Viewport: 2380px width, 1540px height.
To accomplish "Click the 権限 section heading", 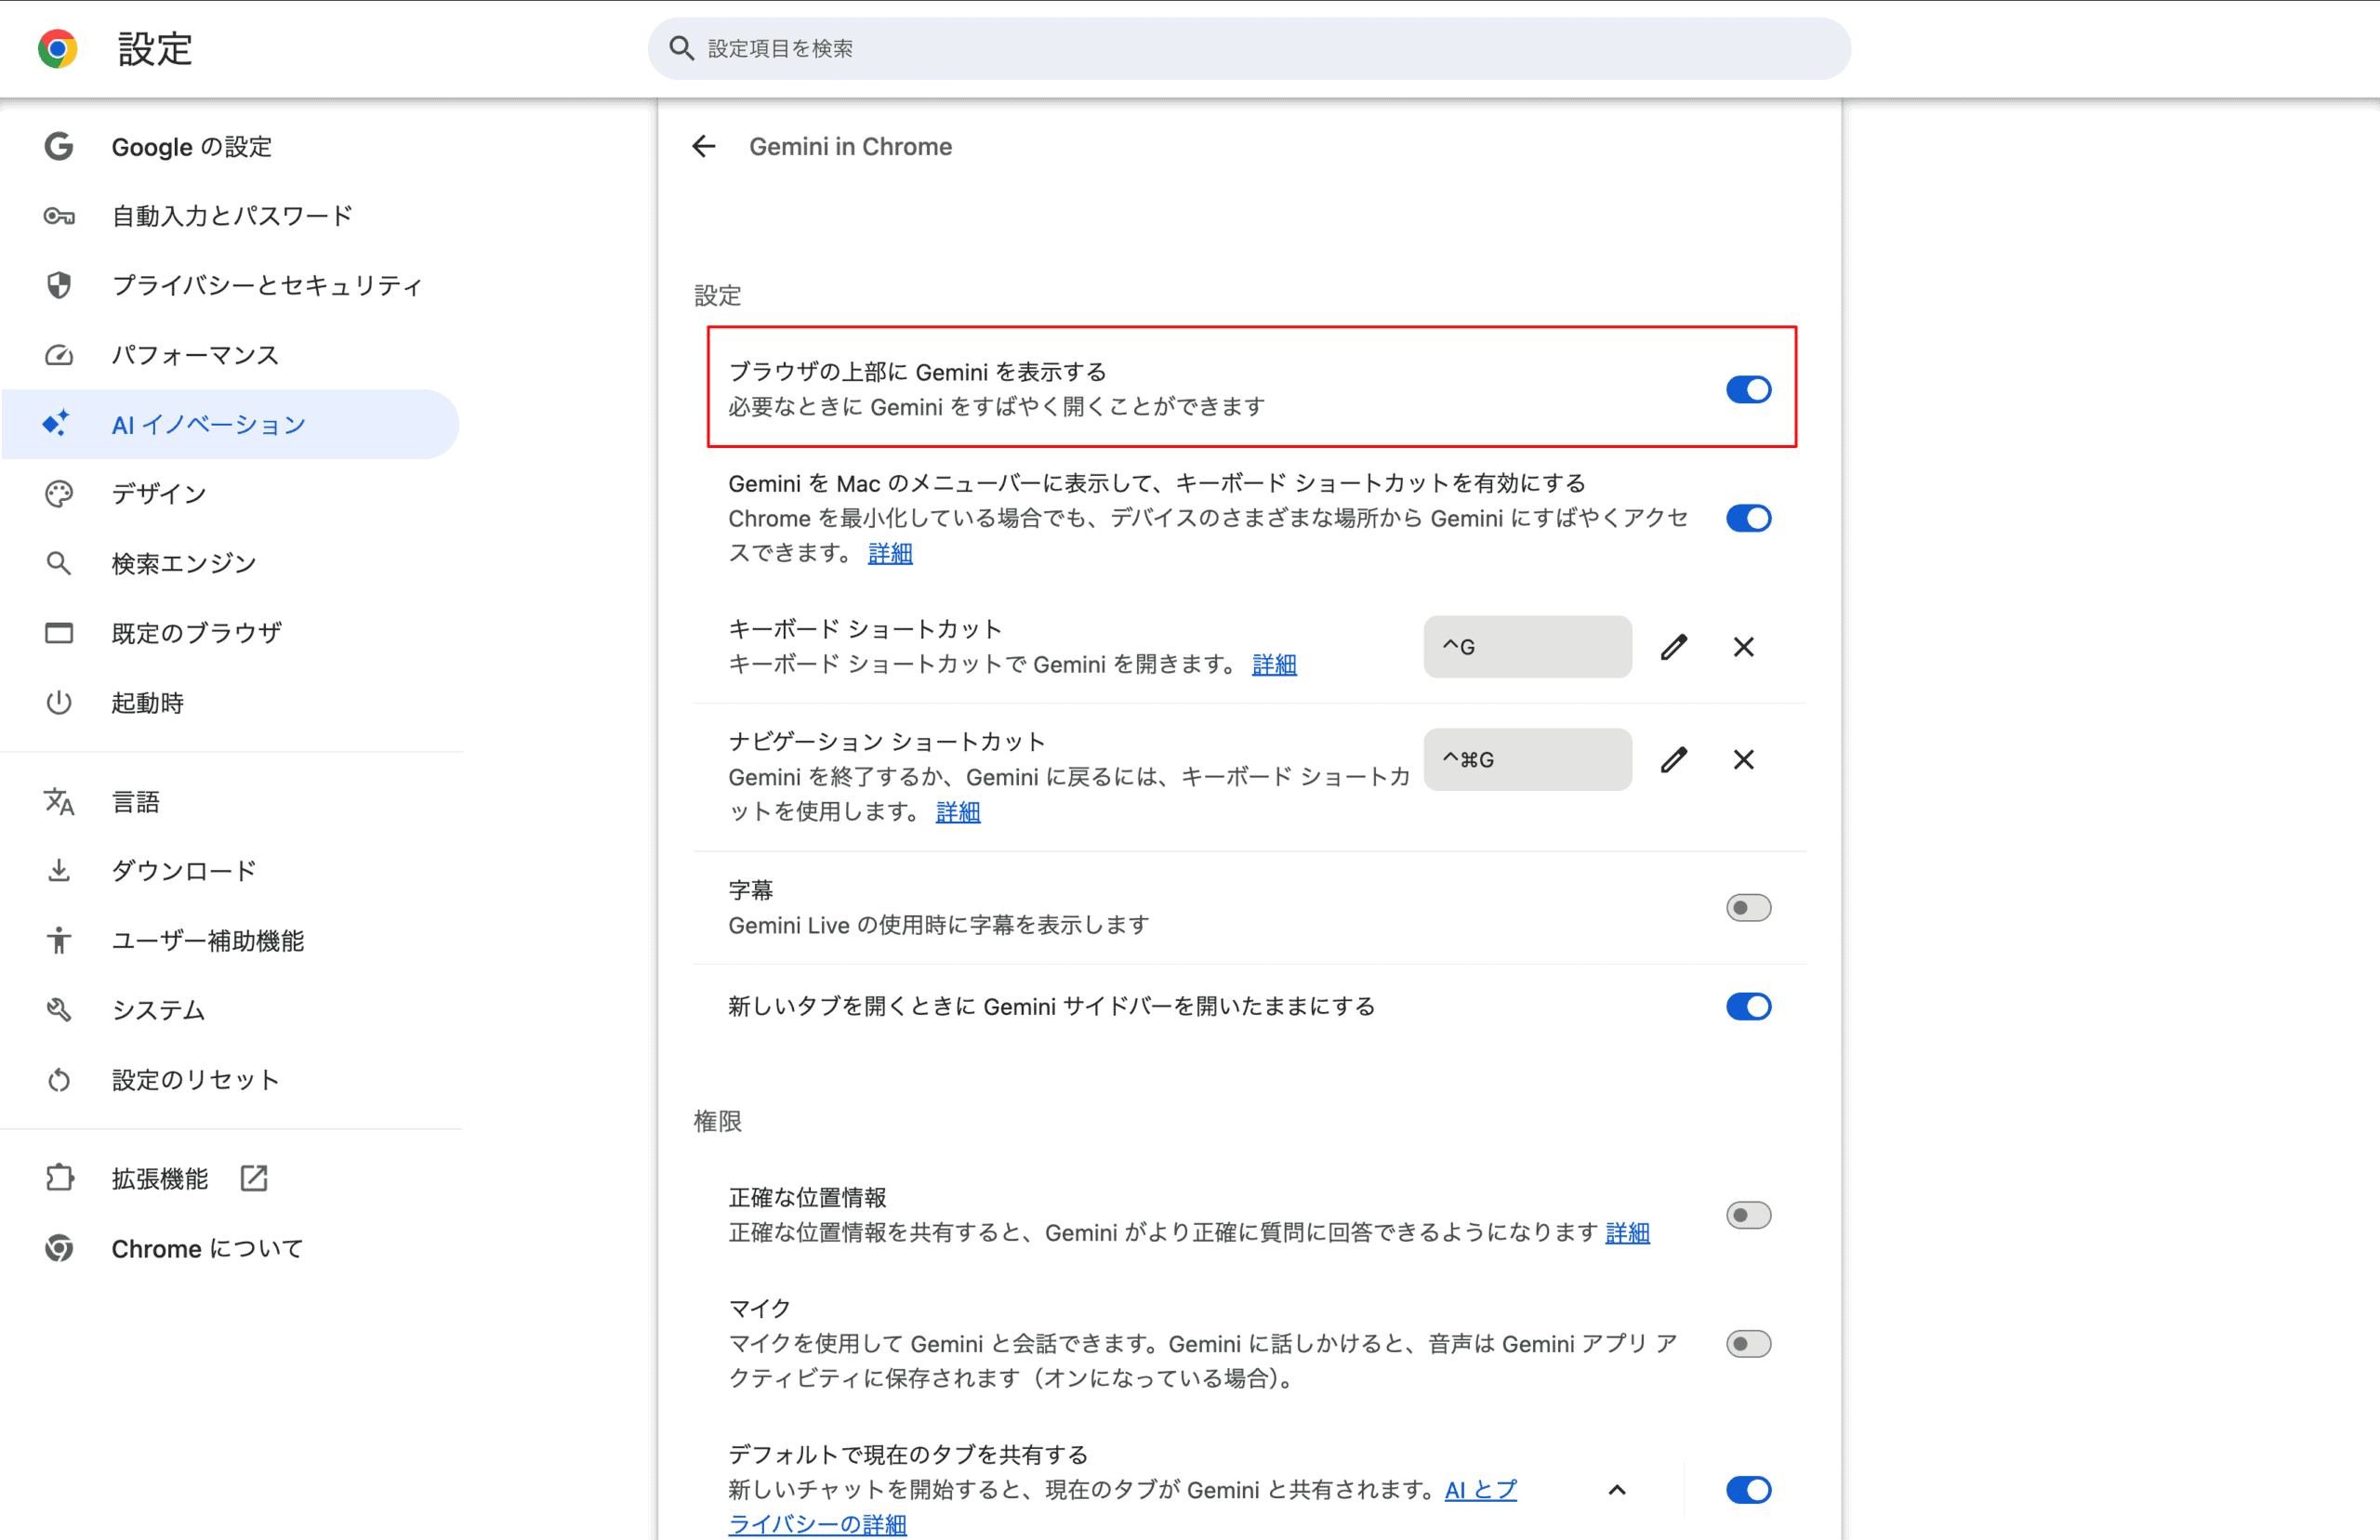I will [717, 1121].
